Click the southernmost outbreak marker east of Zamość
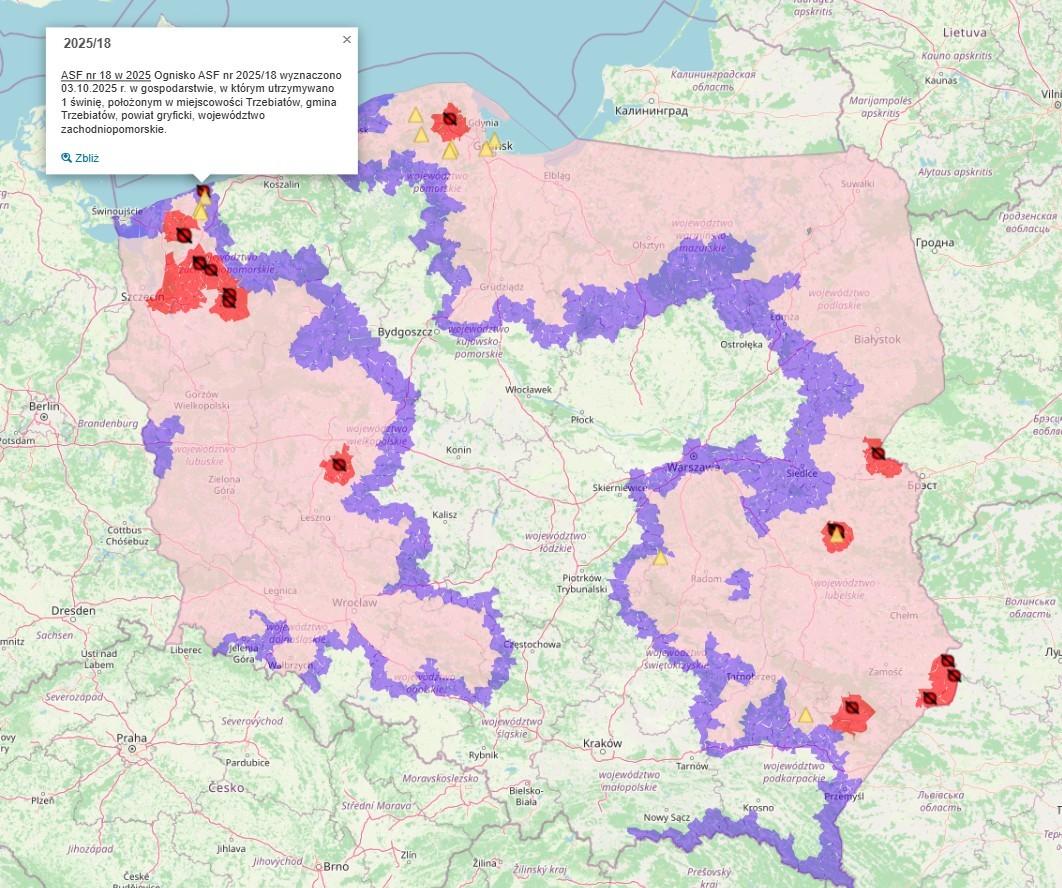1062x888 pixels. coord(929,697)
